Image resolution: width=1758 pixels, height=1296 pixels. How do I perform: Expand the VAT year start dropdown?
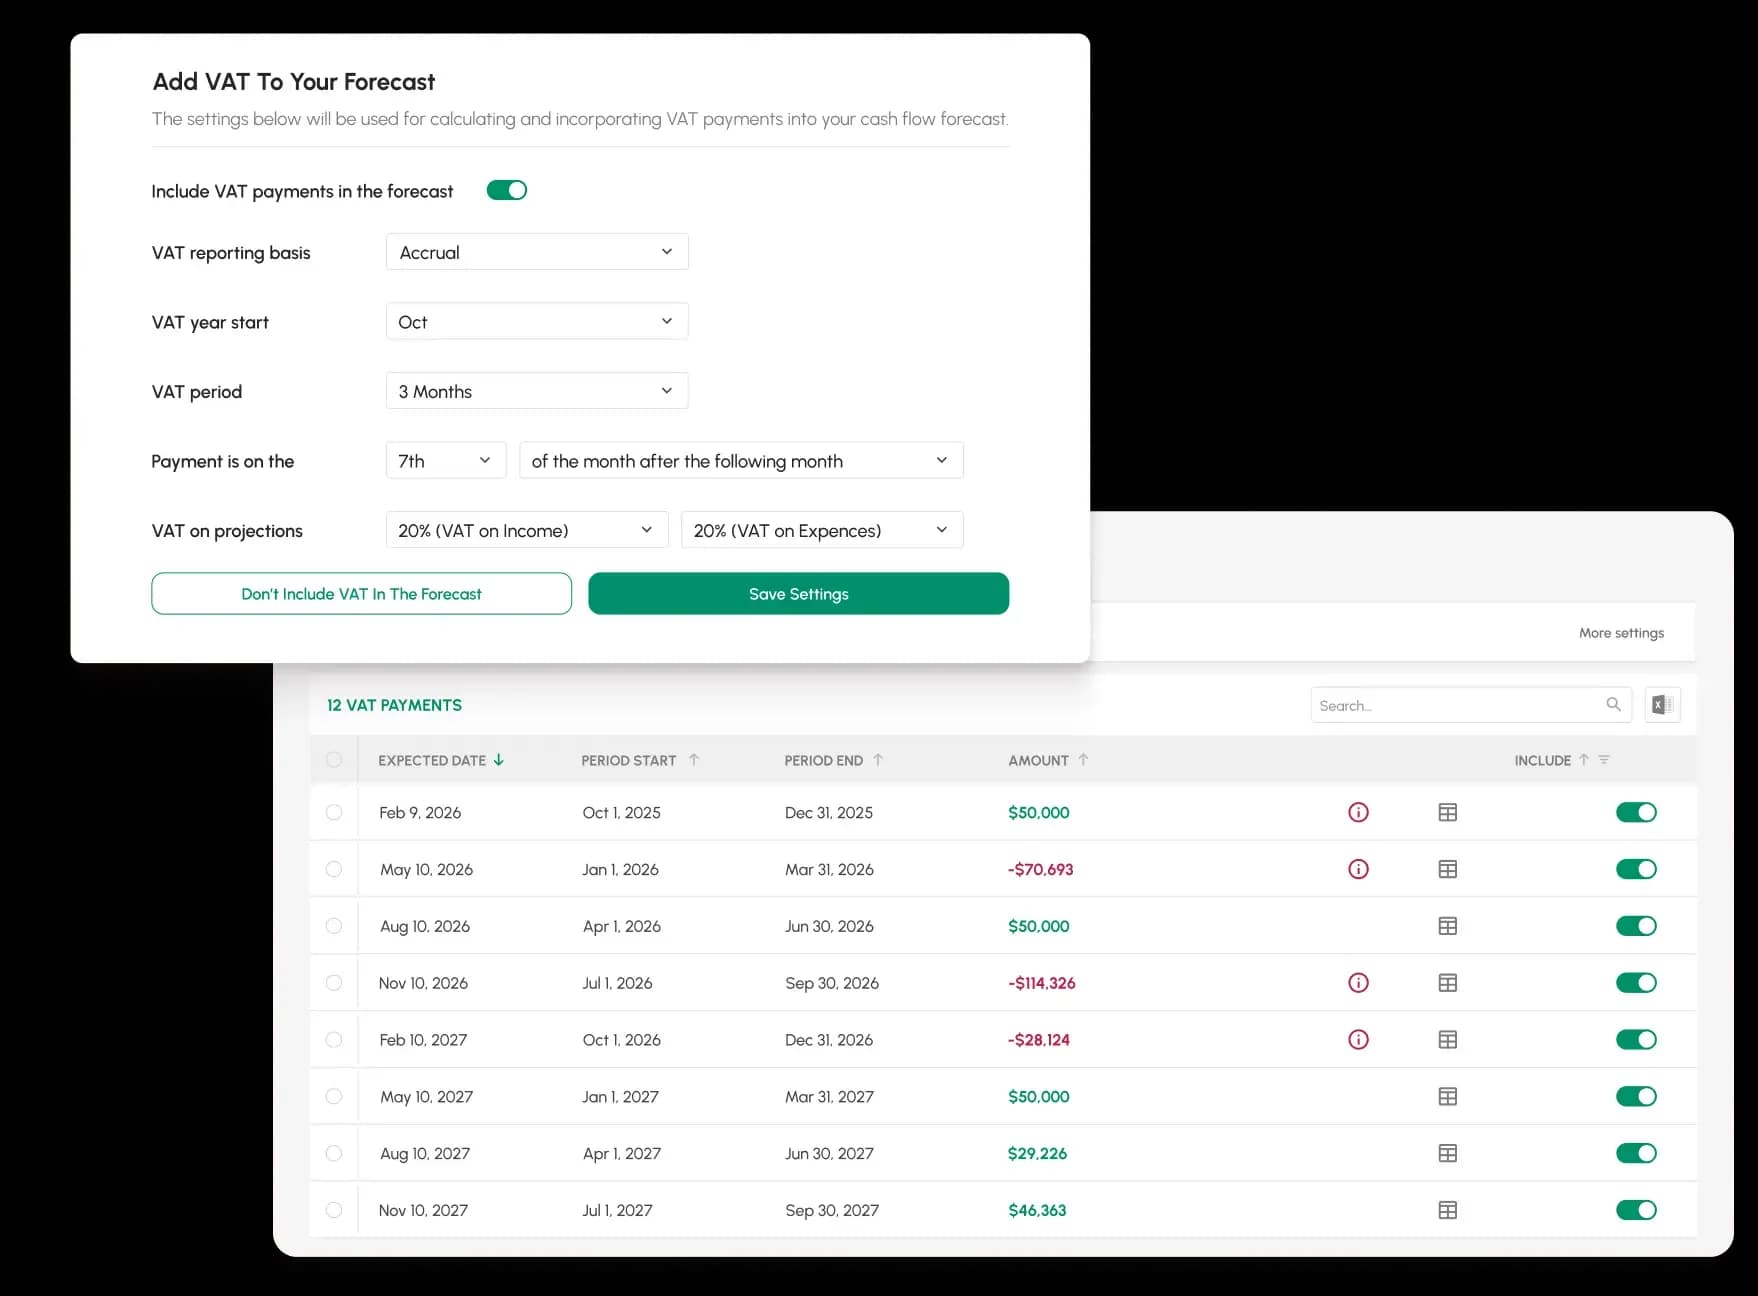pos(537,322)
